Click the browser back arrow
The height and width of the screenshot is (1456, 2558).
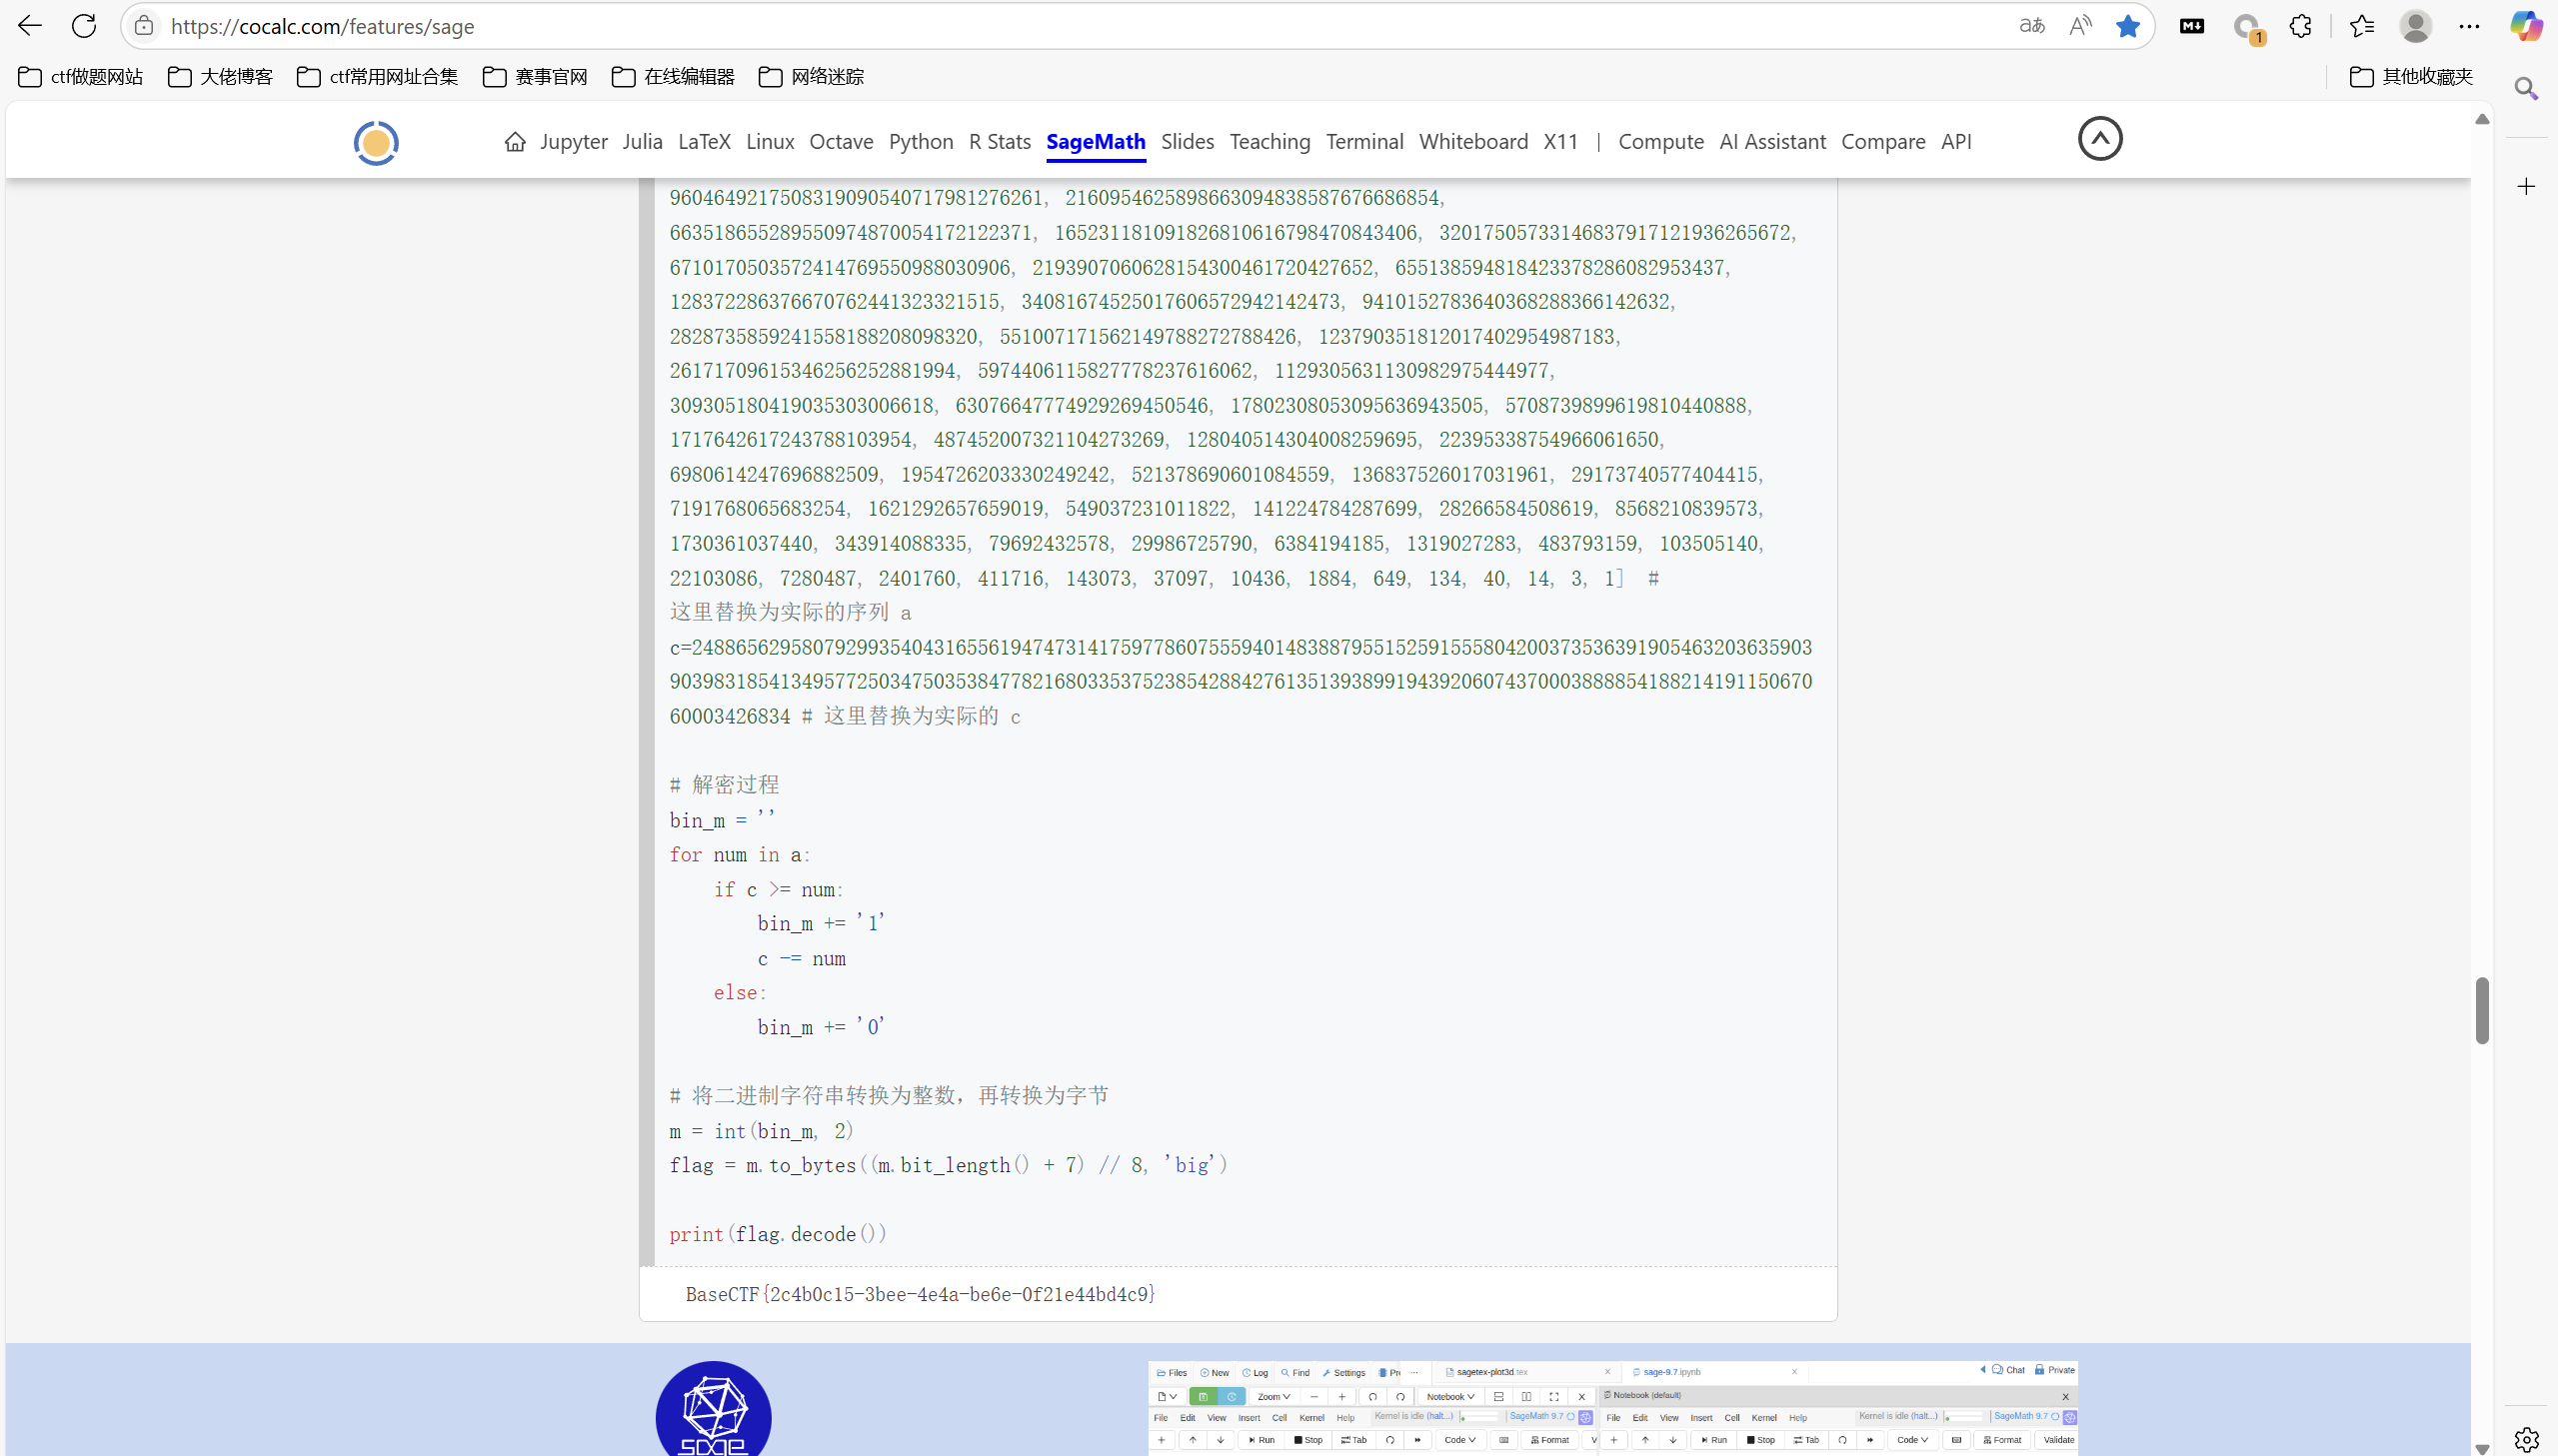click(x=30, y=26)
